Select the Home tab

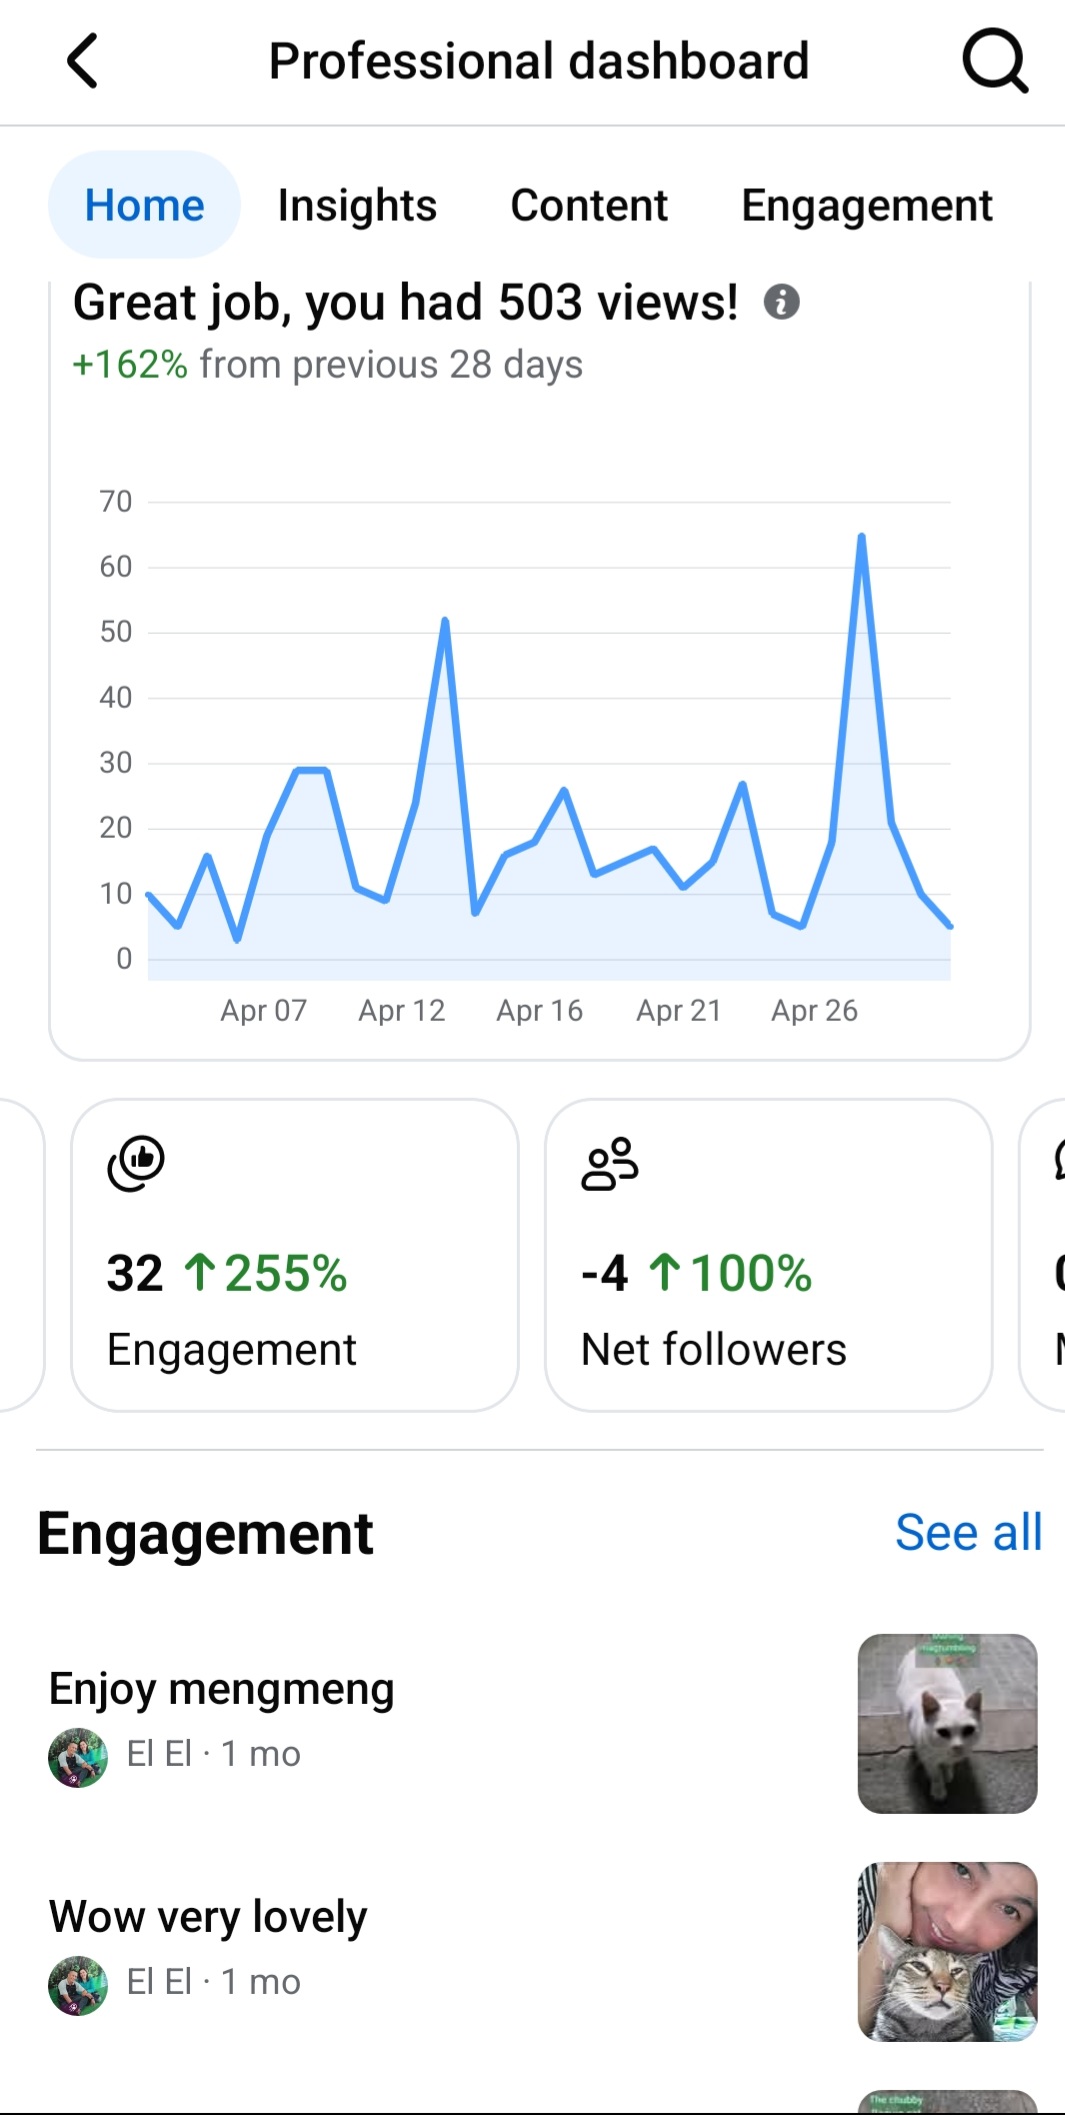(x=144, y=205)
